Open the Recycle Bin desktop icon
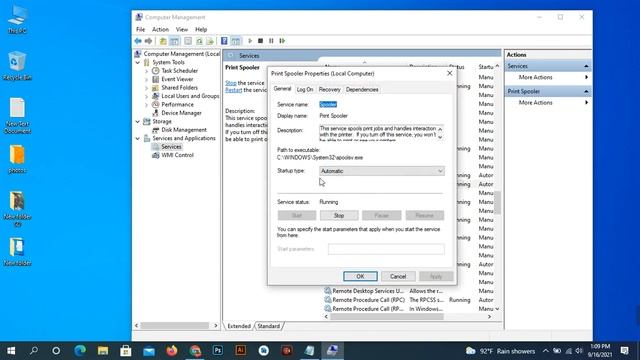The width and height of the screenshot is (640, 360). tap(17, 65)
